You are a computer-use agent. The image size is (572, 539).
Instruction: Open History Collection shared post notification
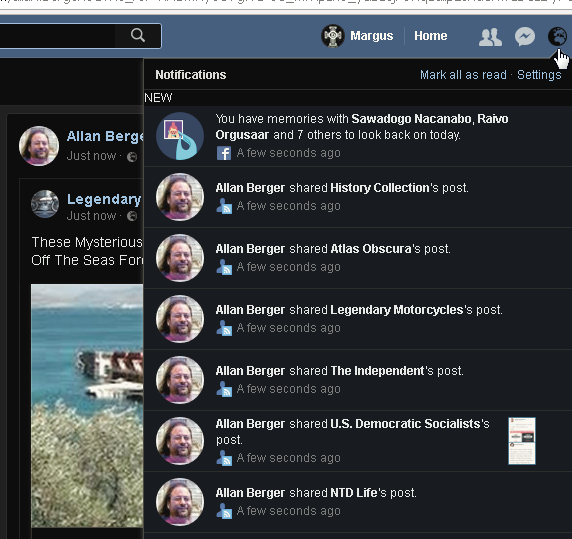[x=358, y=197]
